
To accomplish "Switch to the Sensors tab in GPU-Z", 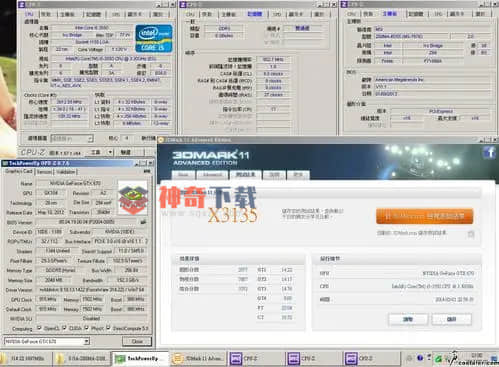I will pos(44,172).
